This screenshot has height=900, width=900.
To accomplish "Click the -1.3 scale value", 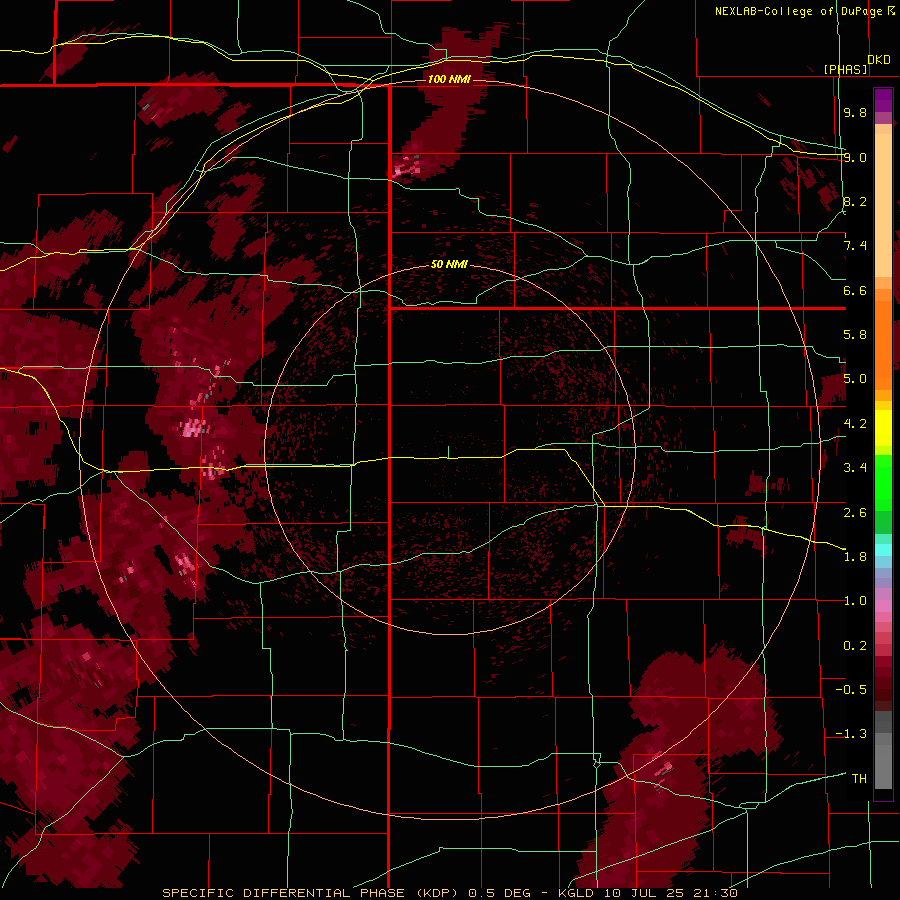I will (x=851, y=734).
